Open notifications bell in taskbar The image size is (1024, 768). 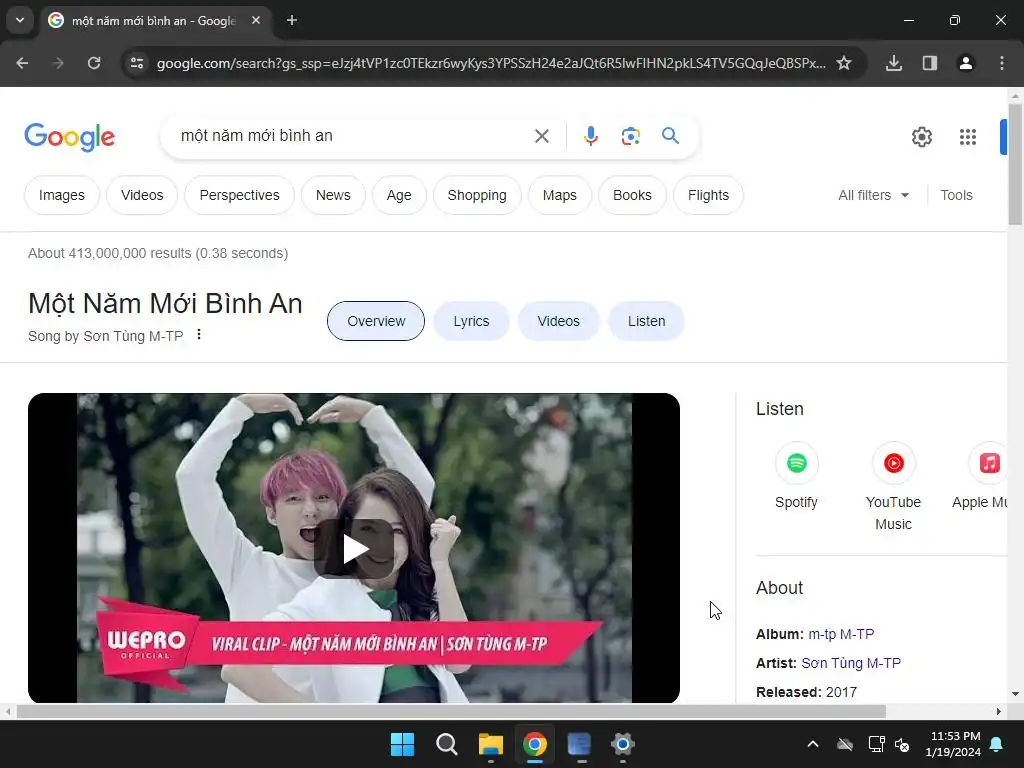[x=997, y=744]
